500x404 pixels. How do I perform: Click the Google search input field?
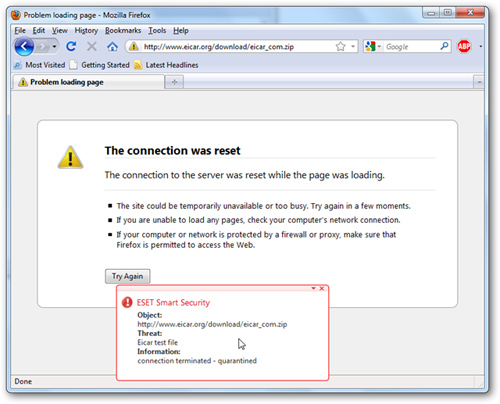[411, 47]
